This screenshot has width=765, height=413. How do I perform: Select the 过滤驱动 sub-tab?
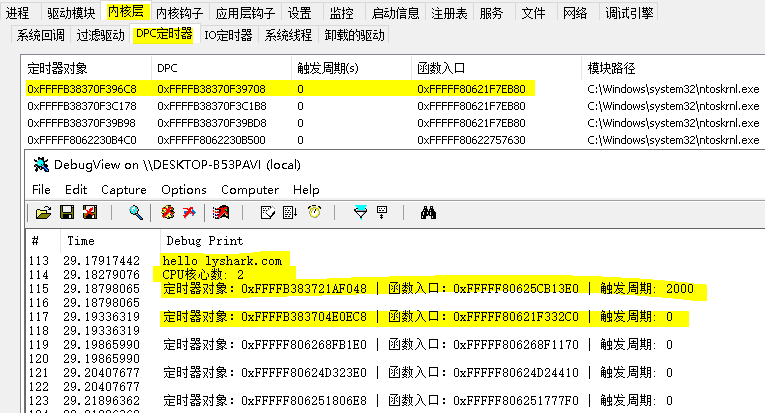coord(101,35)
